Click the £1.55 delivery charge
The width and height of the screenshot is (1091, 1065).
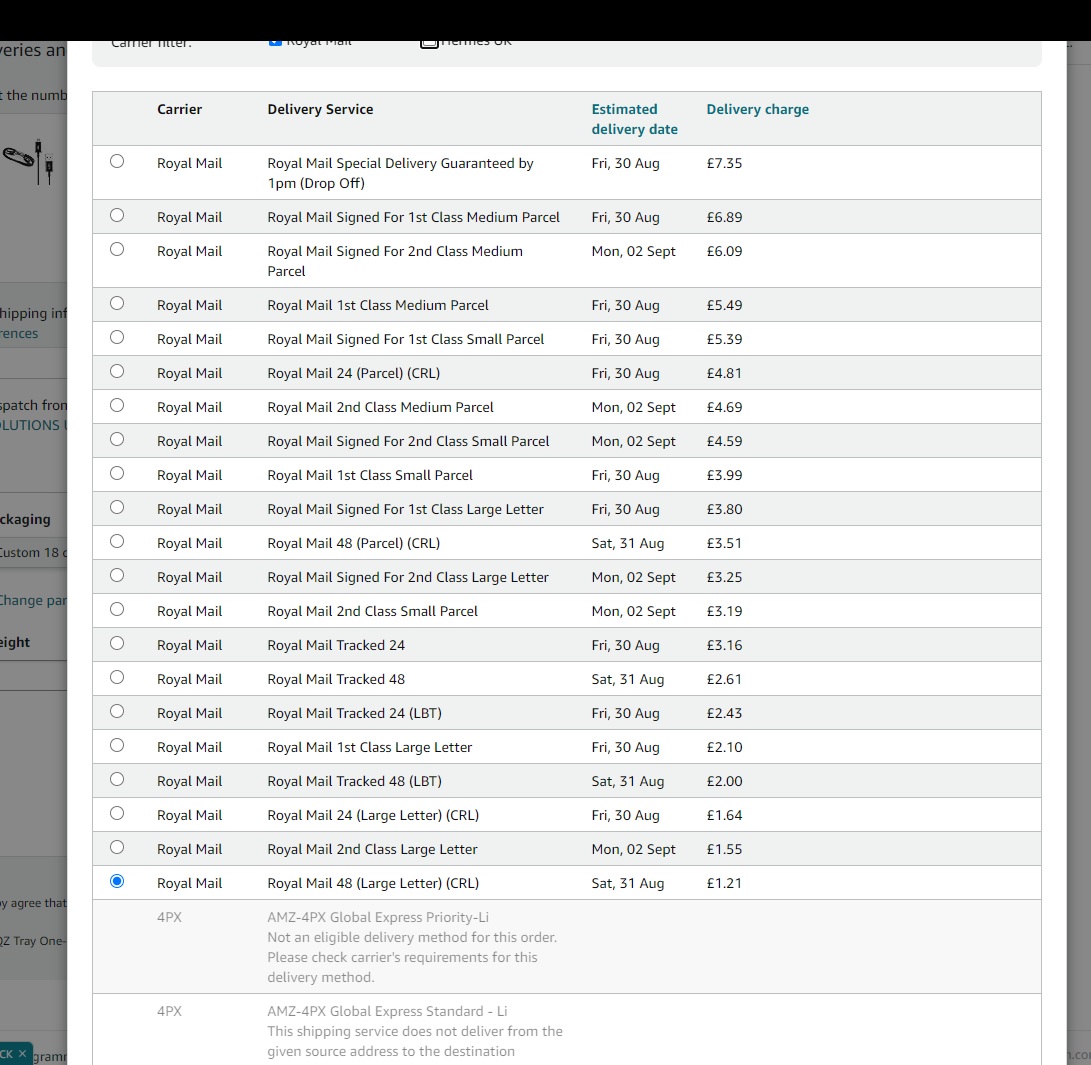724,849
